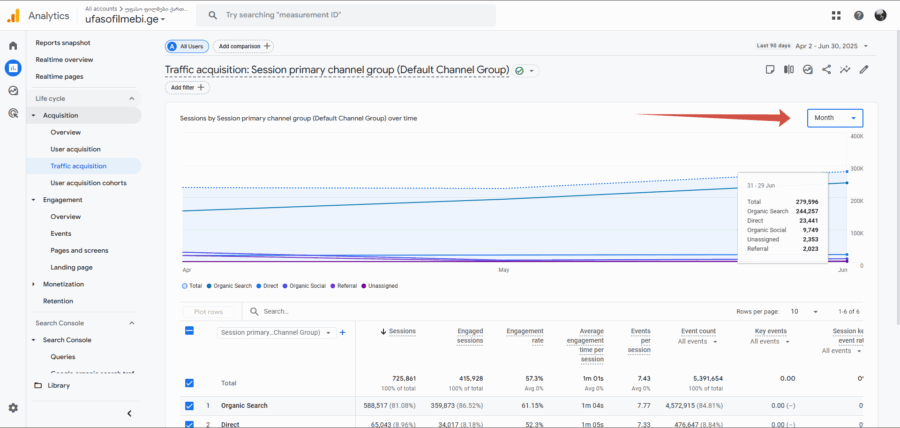Collapse the Engagement group
The height and width of the screenshot is (428, 900).
point(33,200)
